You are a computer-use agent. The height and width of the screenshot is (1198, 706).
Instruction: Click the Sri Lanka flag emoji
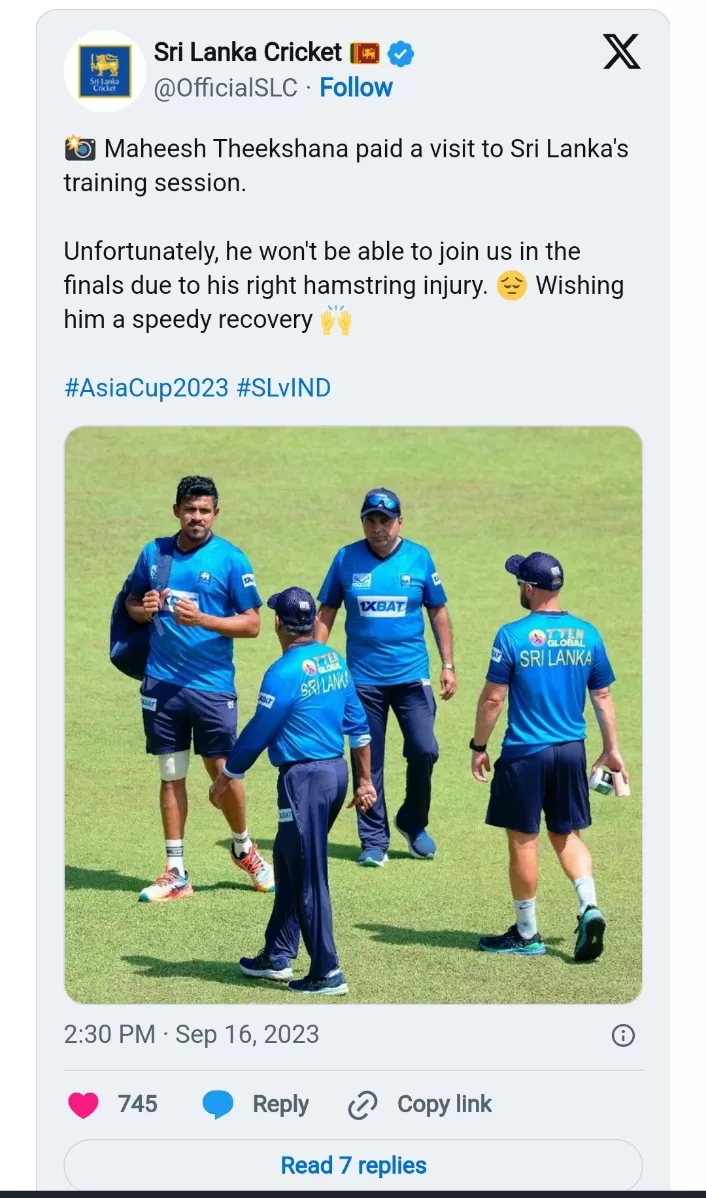(x=364, y=53)
